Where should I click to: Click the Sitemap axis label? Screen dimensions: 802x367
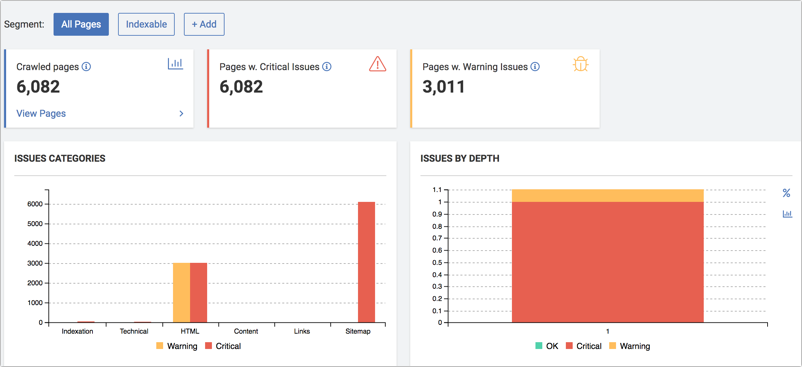coord(358,331)
